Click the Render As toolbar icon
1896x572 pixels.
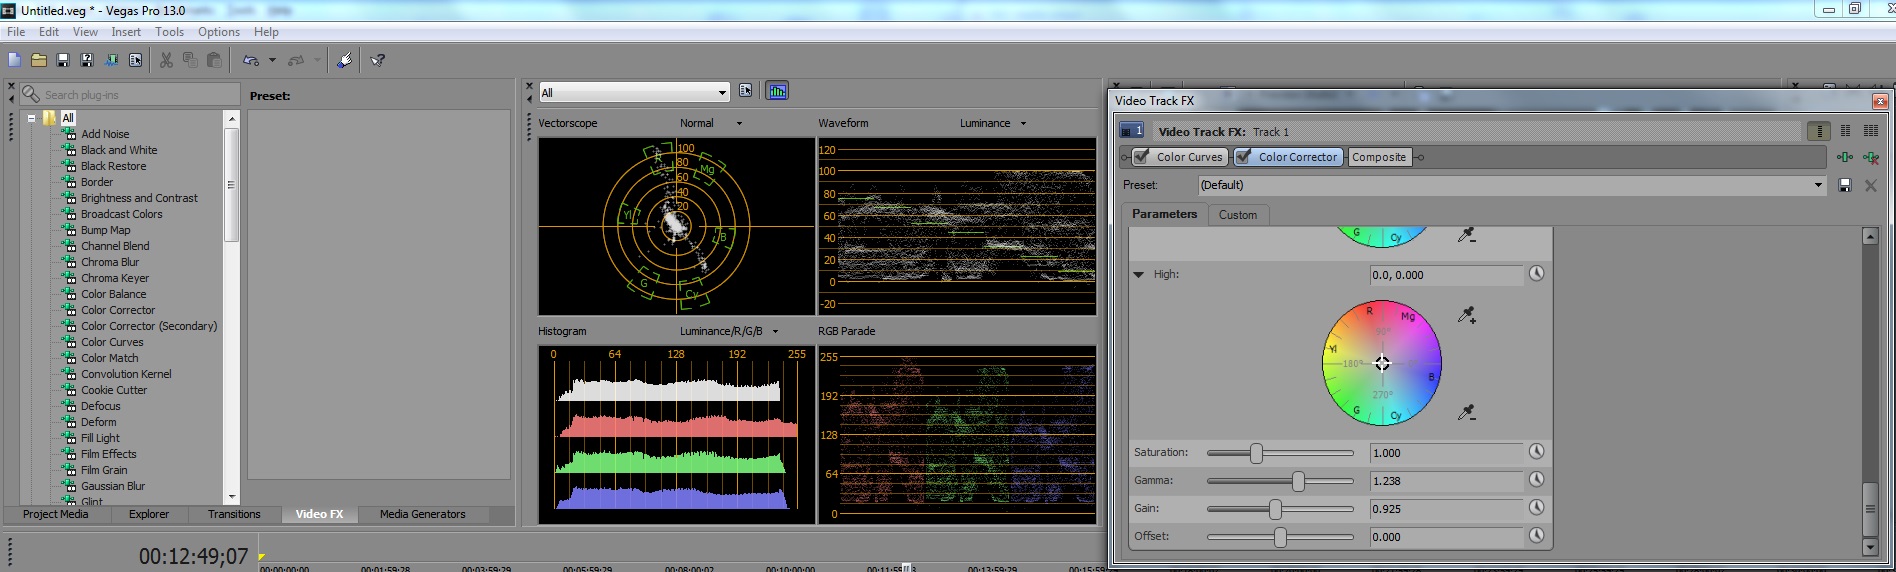[x=111, y=60]
